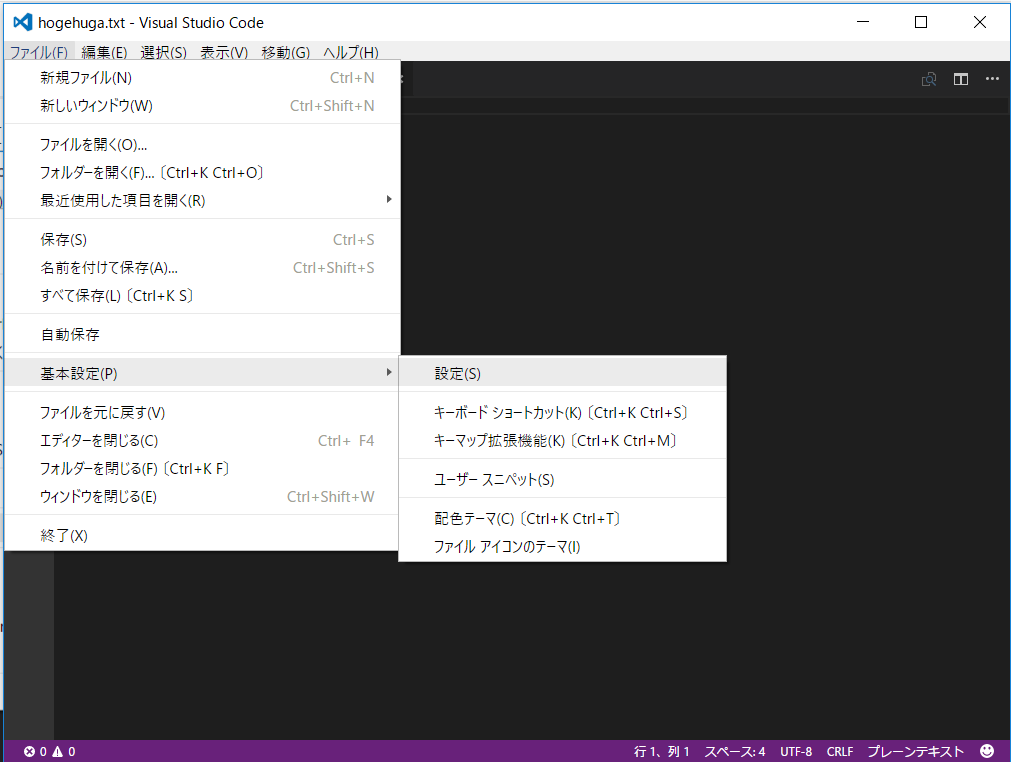Click ウィンドウを閉じる(E) entry
Screen dimensions: 1011x762
(202, 497)
